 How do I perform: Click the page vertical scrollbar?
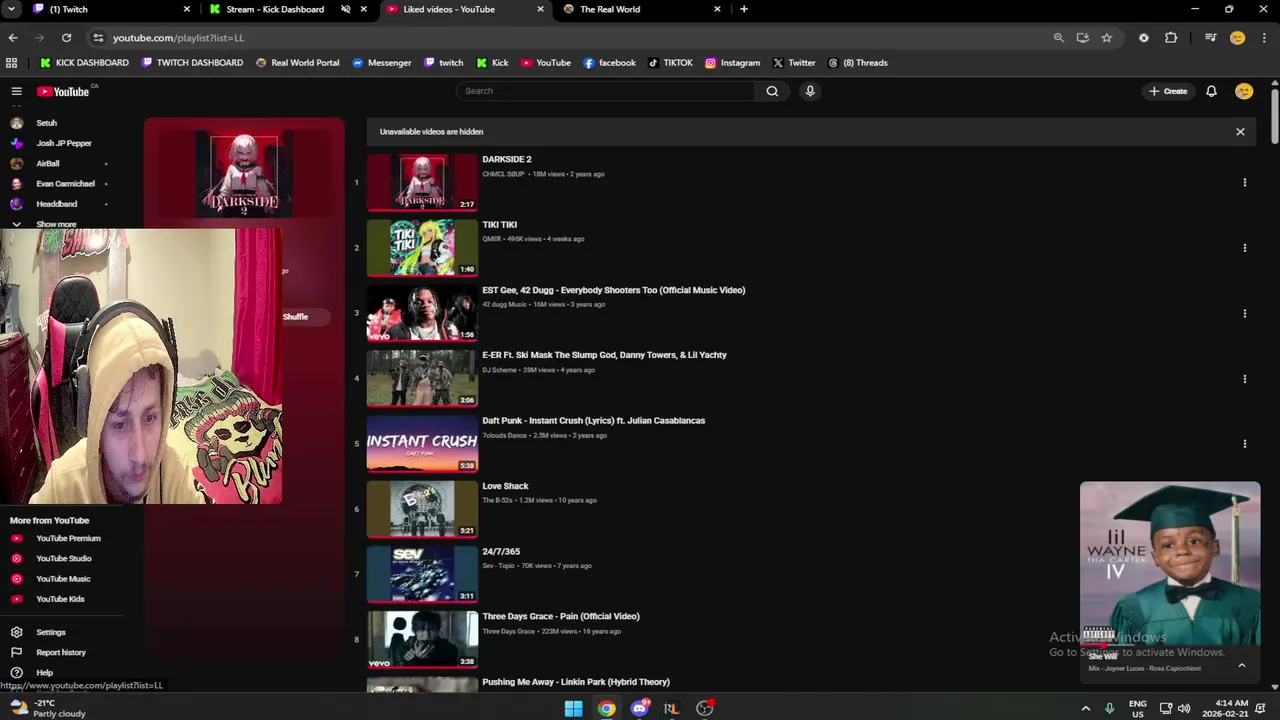[1274, 118]
